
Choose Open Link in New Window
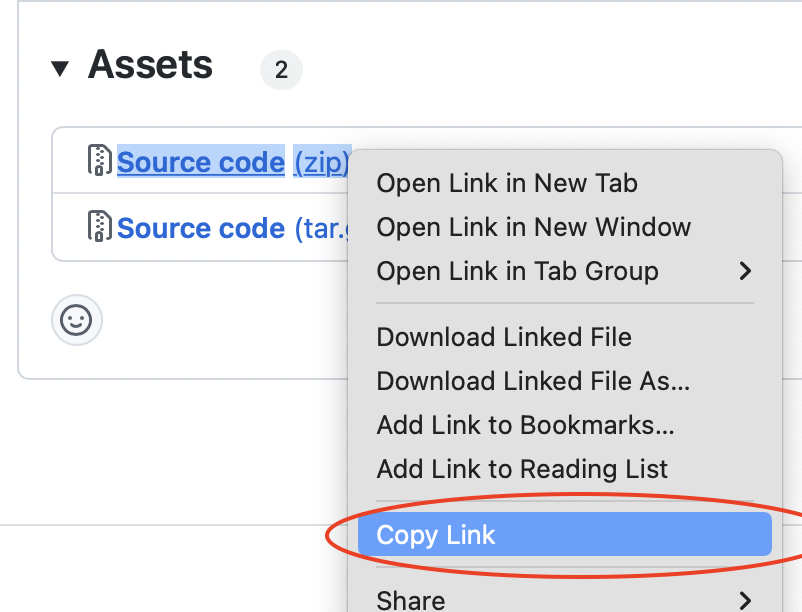click(533, 227)
